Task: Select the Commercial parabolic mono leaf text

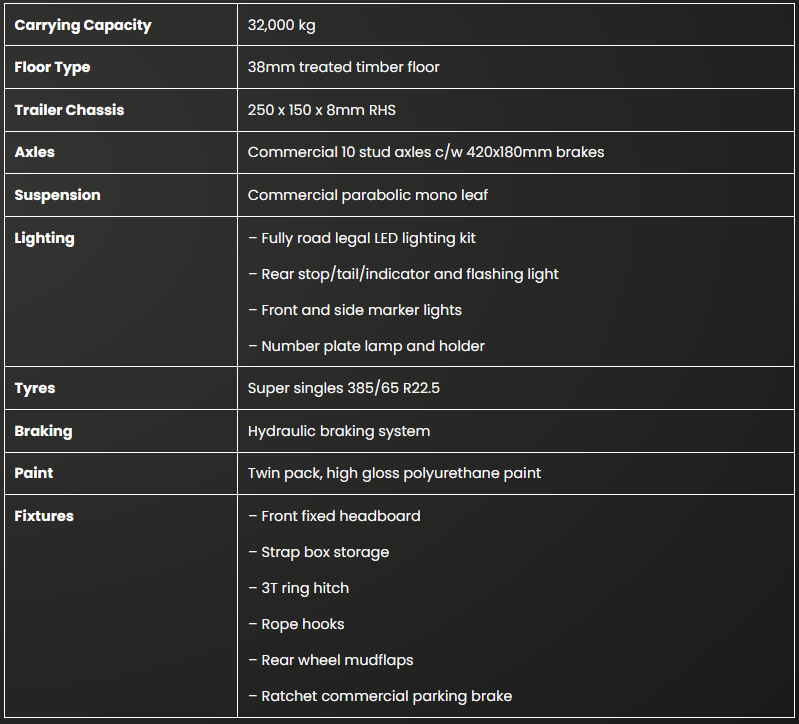Action: [x=368, y=195]
